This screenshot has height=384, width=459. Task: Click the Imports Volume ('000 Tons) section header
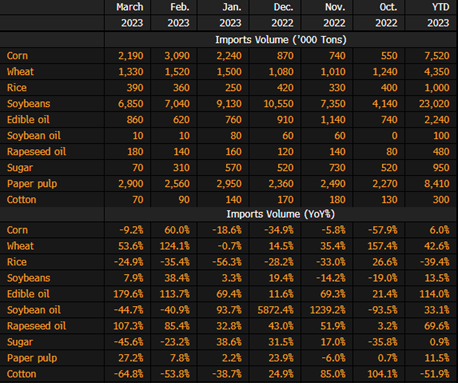[281, 40]
